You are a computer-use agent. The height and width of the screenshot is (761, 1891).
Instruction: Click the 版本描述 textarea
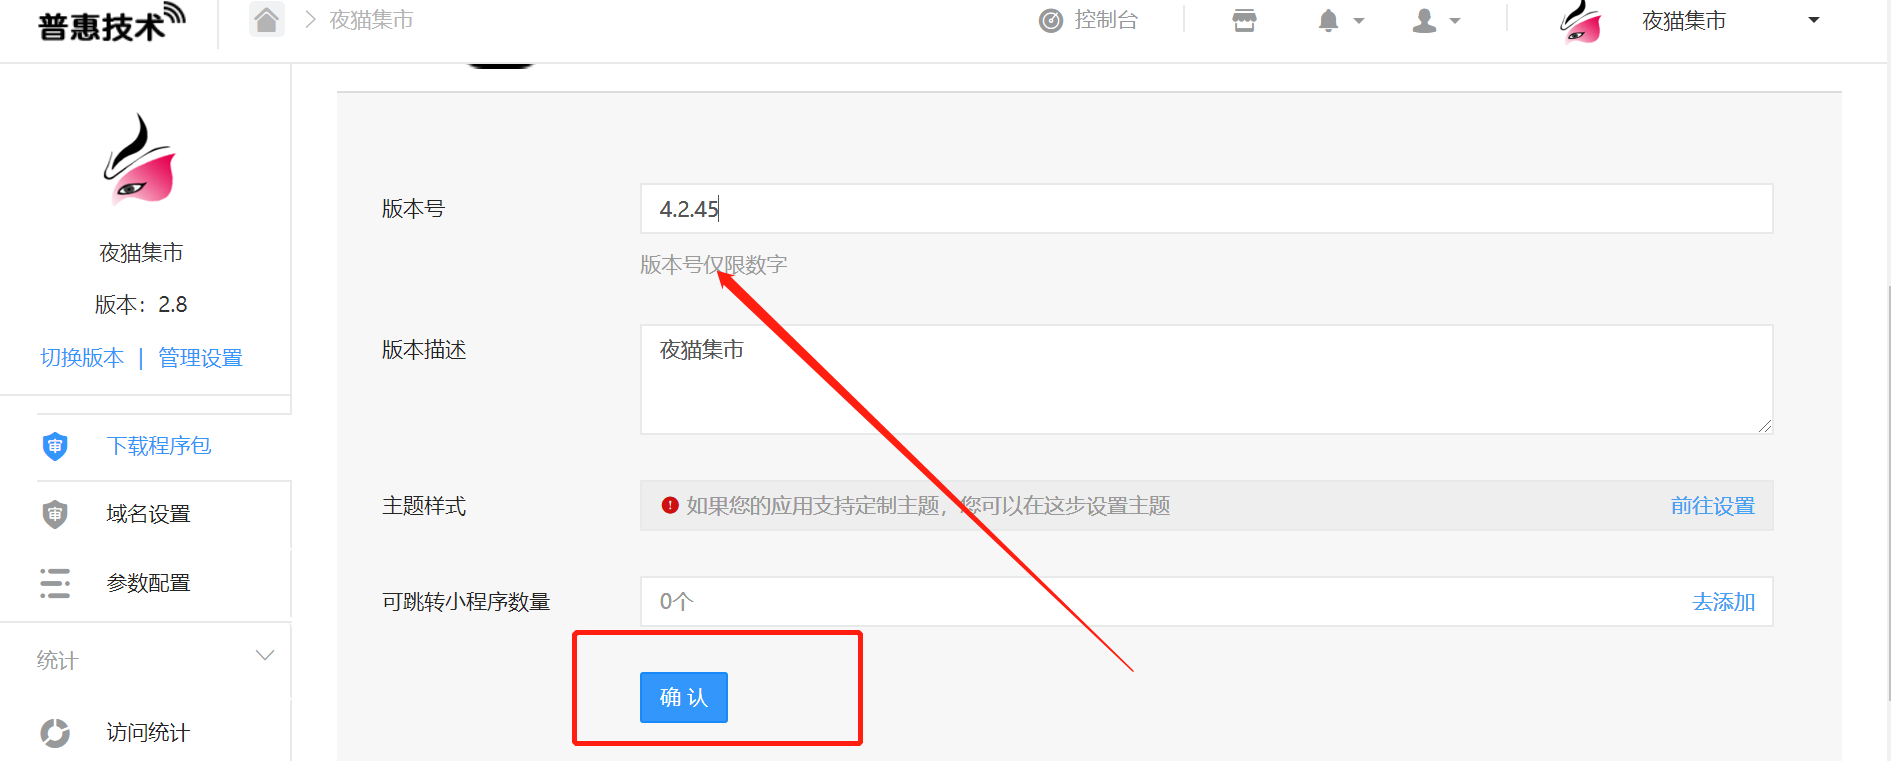coord(1206,379)
